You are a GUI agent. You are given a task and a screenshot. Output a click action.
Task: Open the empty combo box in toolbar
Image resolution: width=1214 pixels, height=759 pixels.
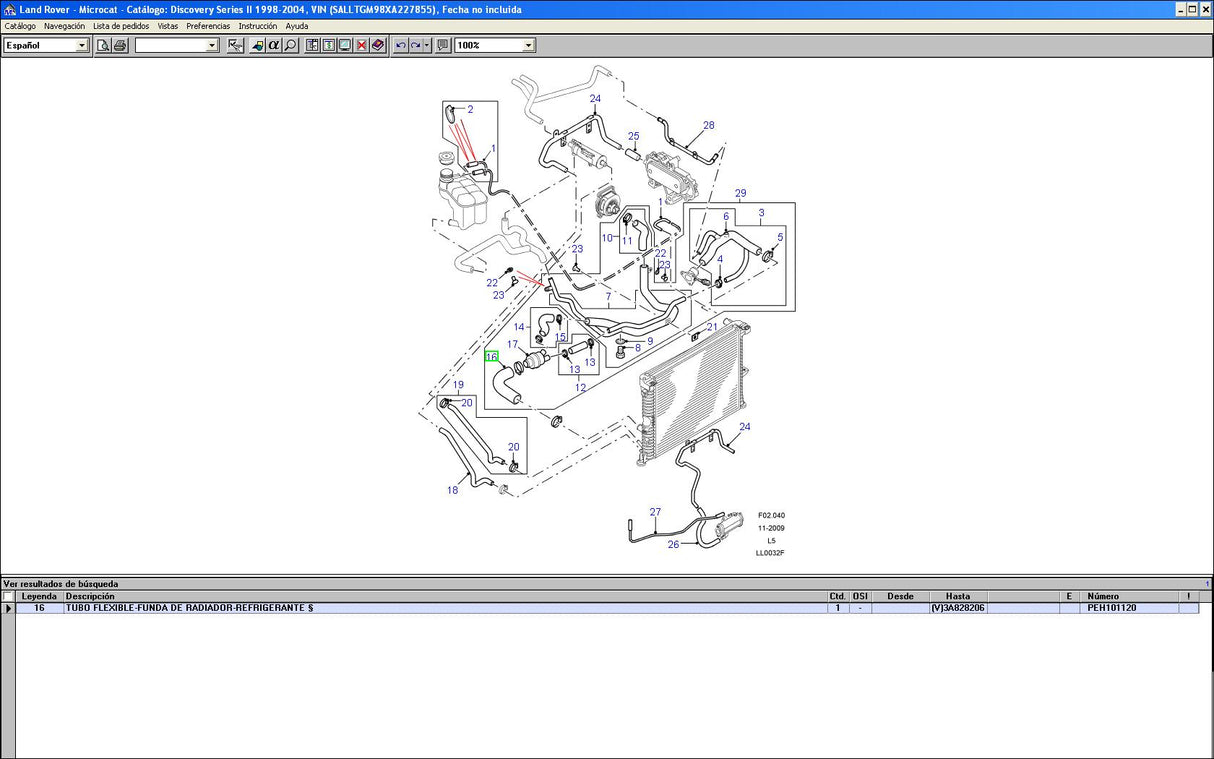(x=212, y=46)
